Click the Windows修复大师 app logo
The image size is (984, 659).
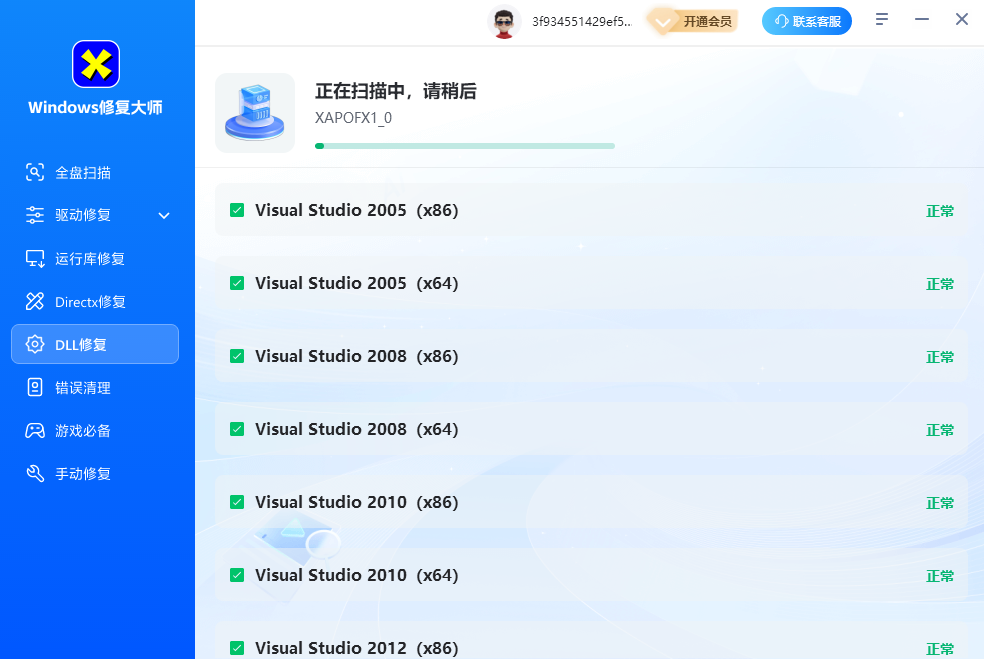[x=95, y=64]
